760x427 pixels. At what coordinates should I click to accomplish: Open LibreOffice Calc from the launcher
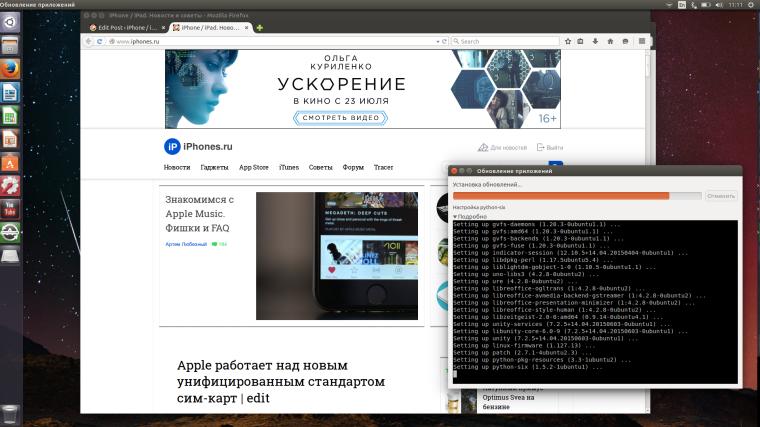click(x=10, y=116)
